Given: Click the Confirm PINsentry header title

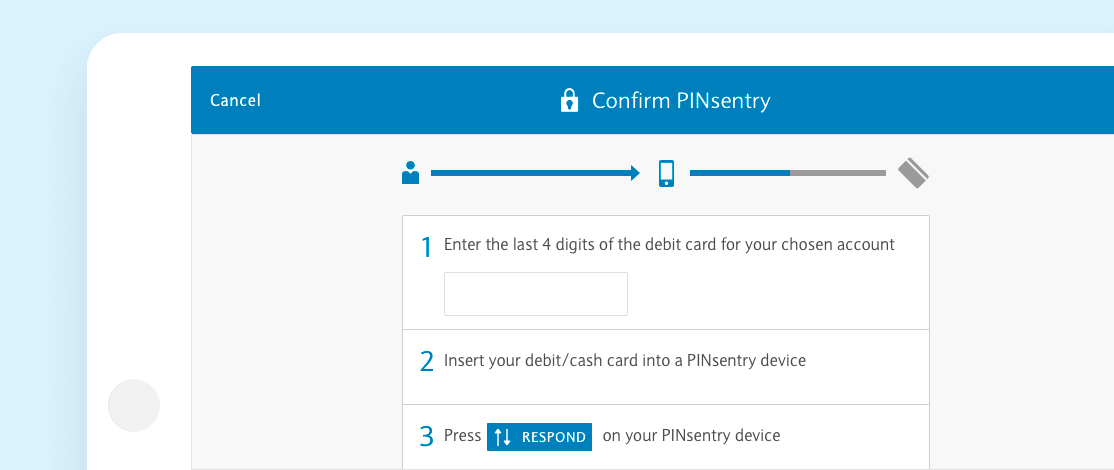Looking at the screenshot, I should click(x=681, y=100).
